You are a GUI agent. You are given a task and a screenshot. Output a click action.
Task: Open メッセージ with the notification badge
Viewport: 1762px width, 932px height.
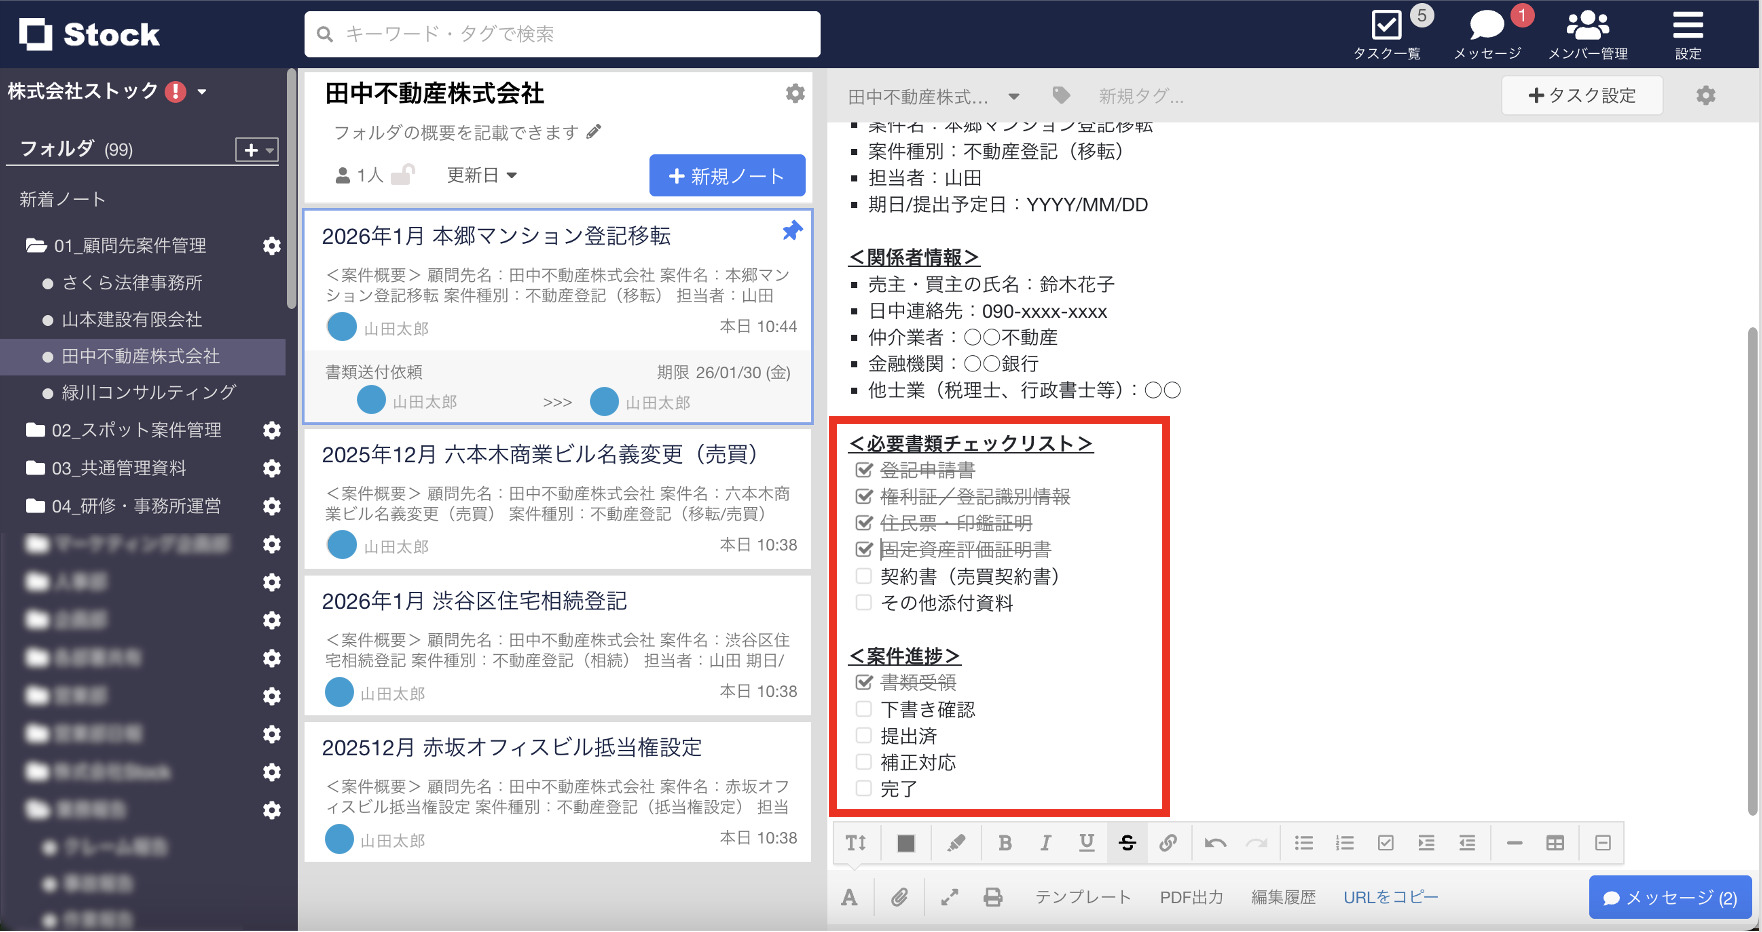(1486, 33)
